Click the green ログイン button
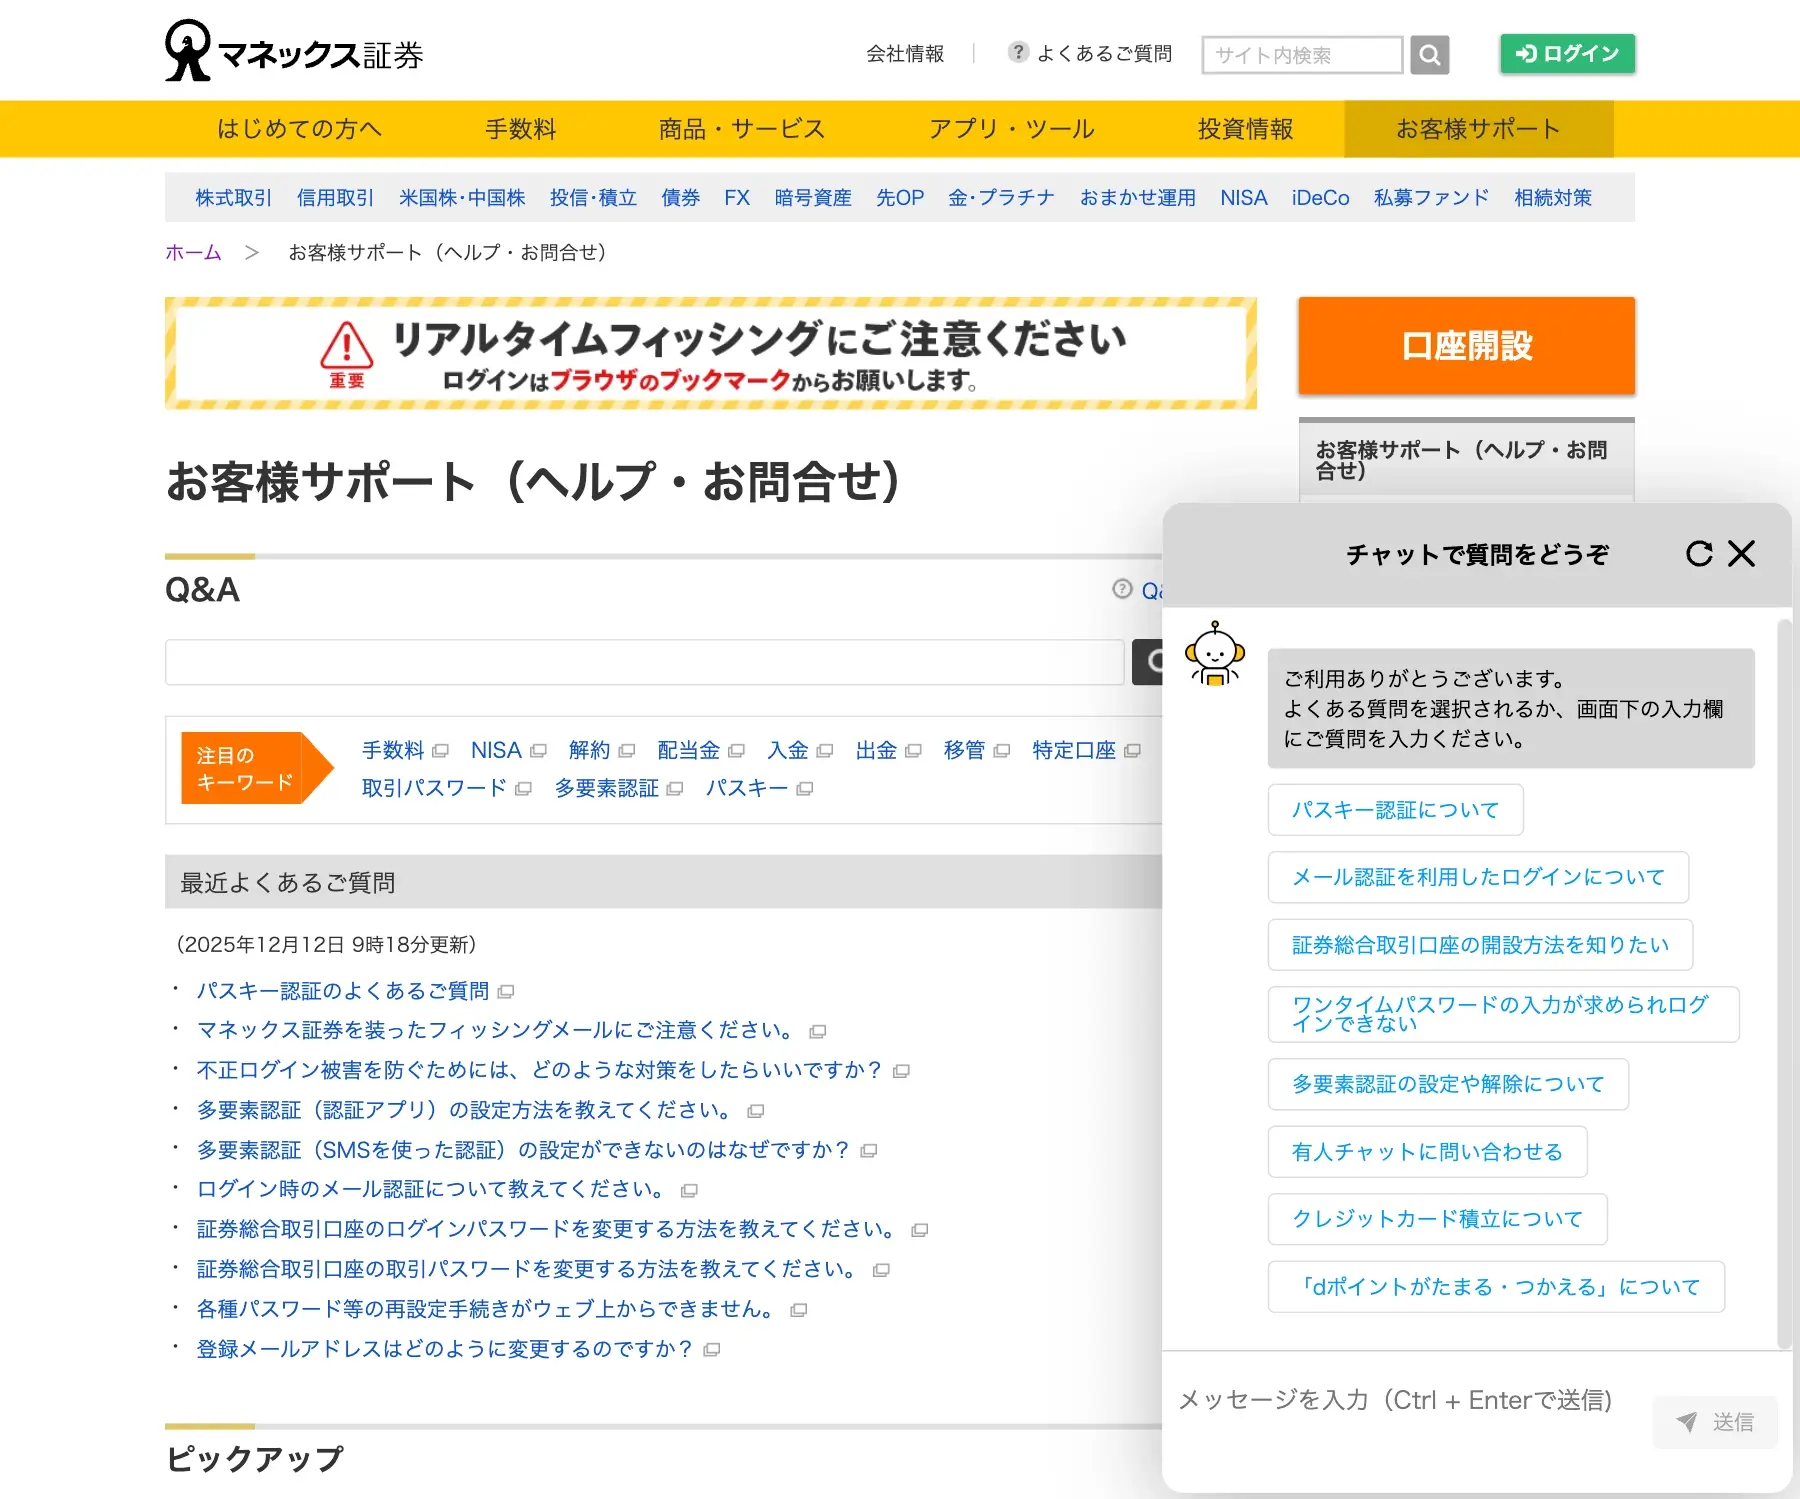 [x=1566, y=54]
